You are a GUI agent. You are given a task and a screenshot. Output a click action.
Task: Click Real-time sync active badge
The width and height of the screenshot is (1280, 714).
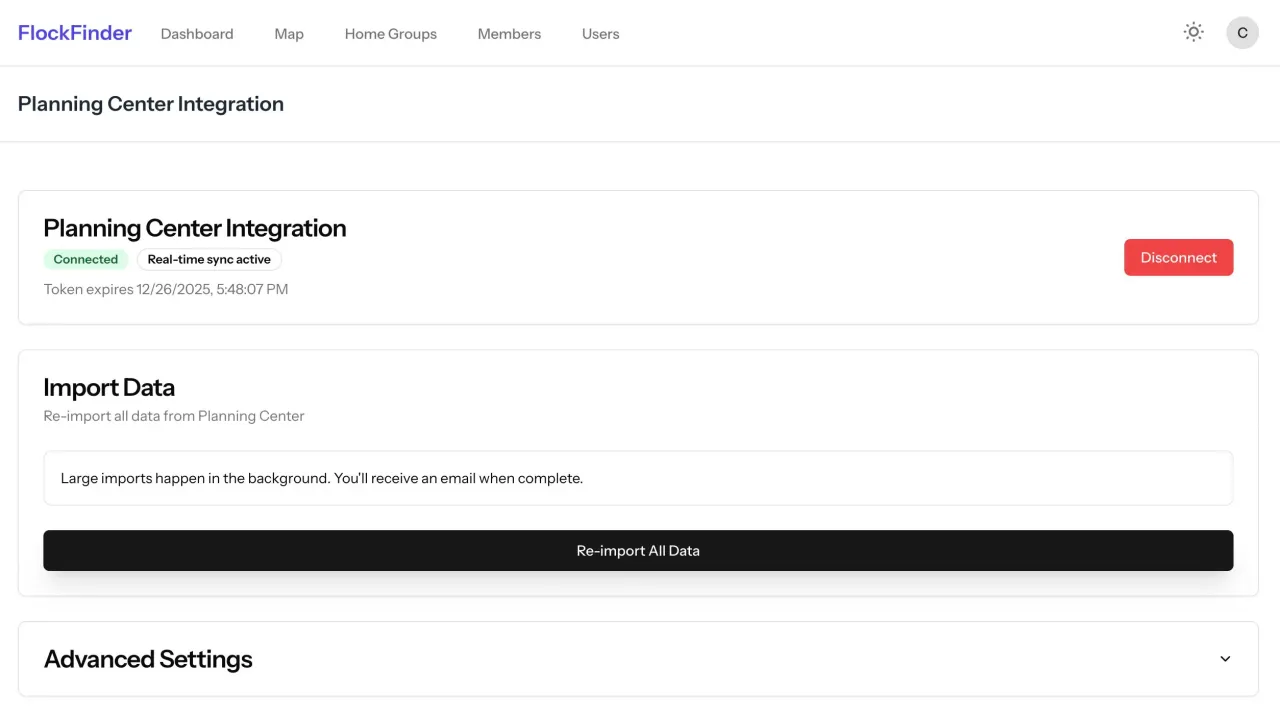coord(209,259)
